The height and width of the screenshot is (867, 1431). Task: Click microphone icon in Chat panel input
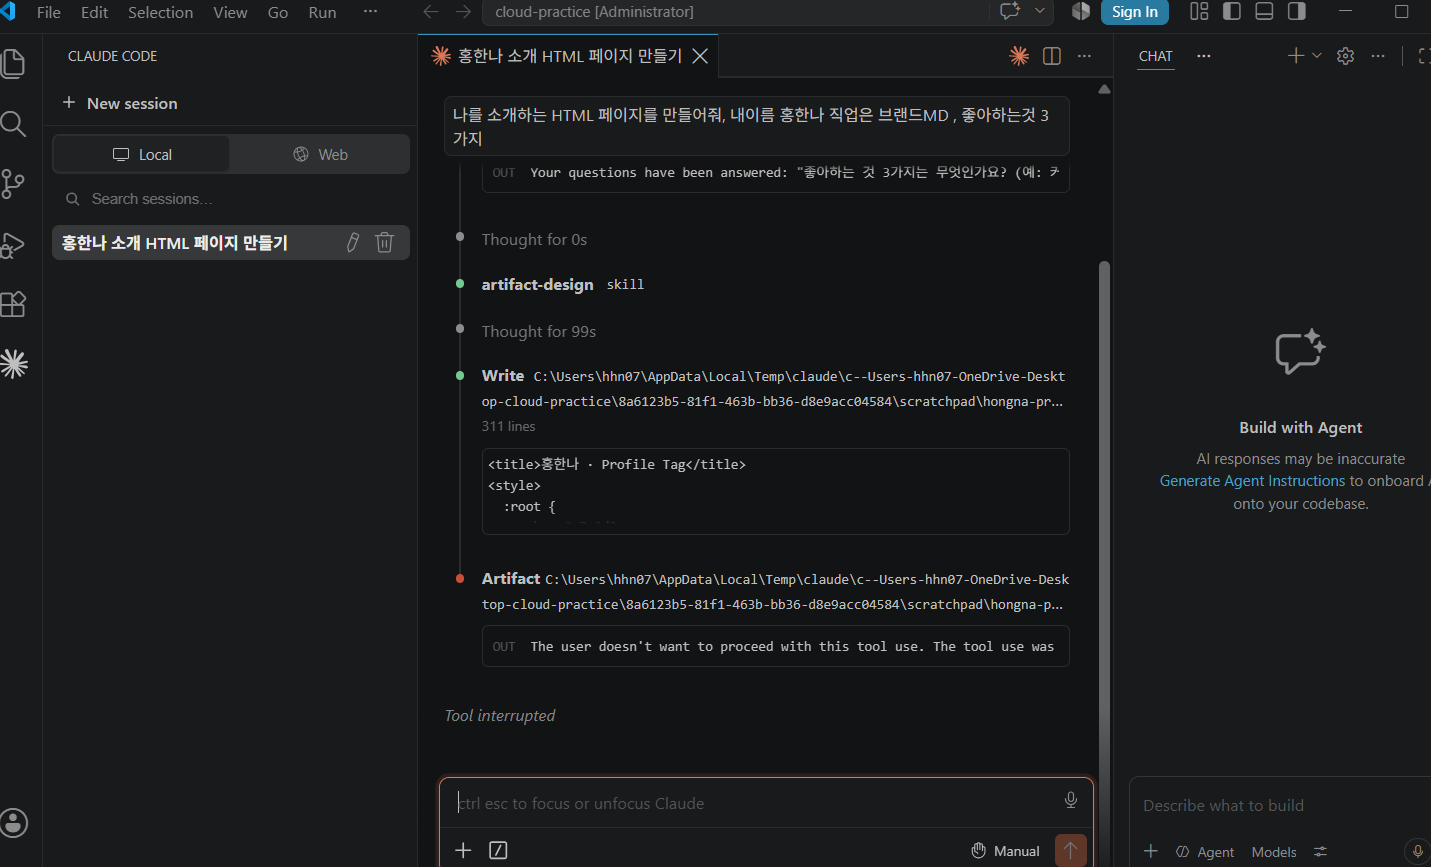click(1417, 851)
